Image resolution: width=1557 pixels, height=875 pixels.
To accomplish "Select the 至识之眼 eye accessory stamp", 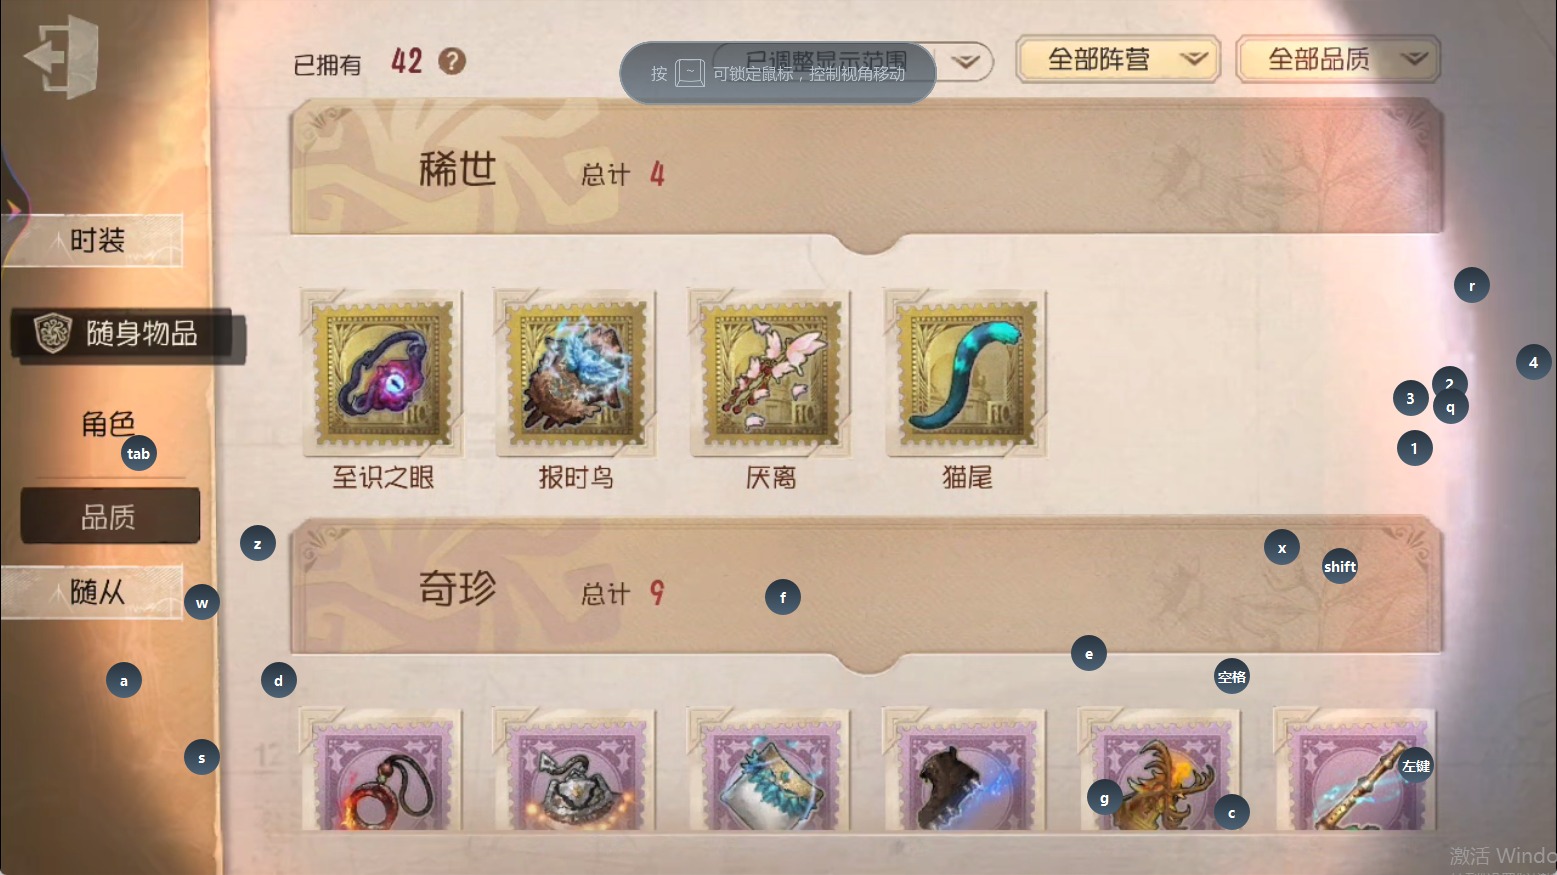I will coord(382,373).
